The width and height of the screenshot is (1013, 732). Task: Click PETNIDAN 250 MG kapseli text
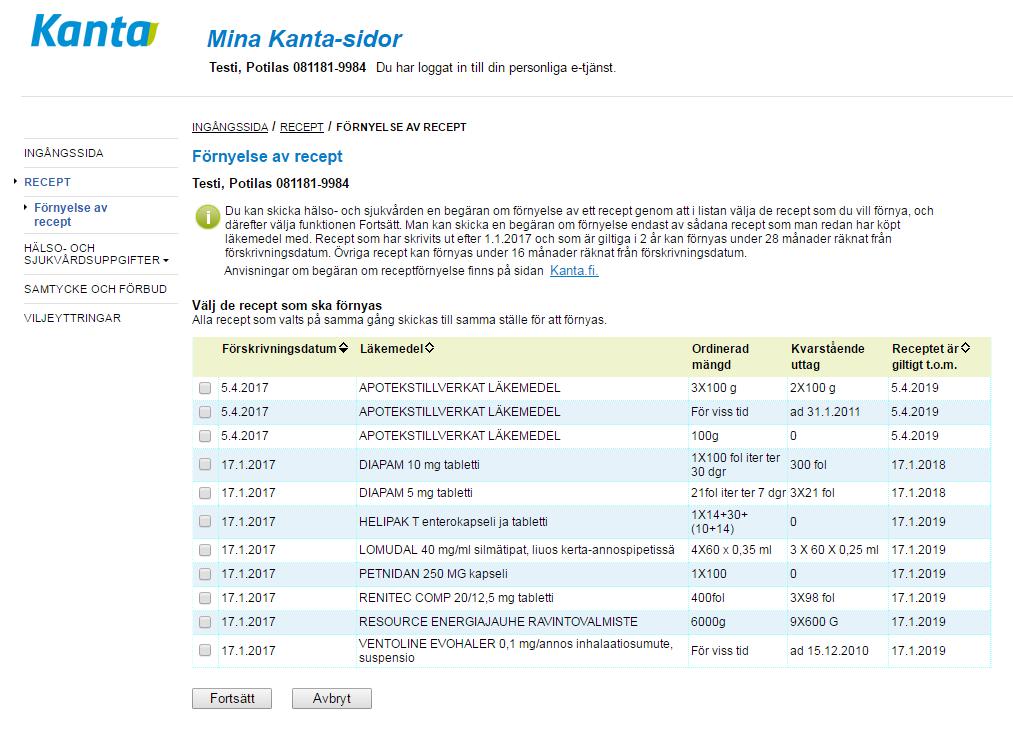[x=433, y=574]
